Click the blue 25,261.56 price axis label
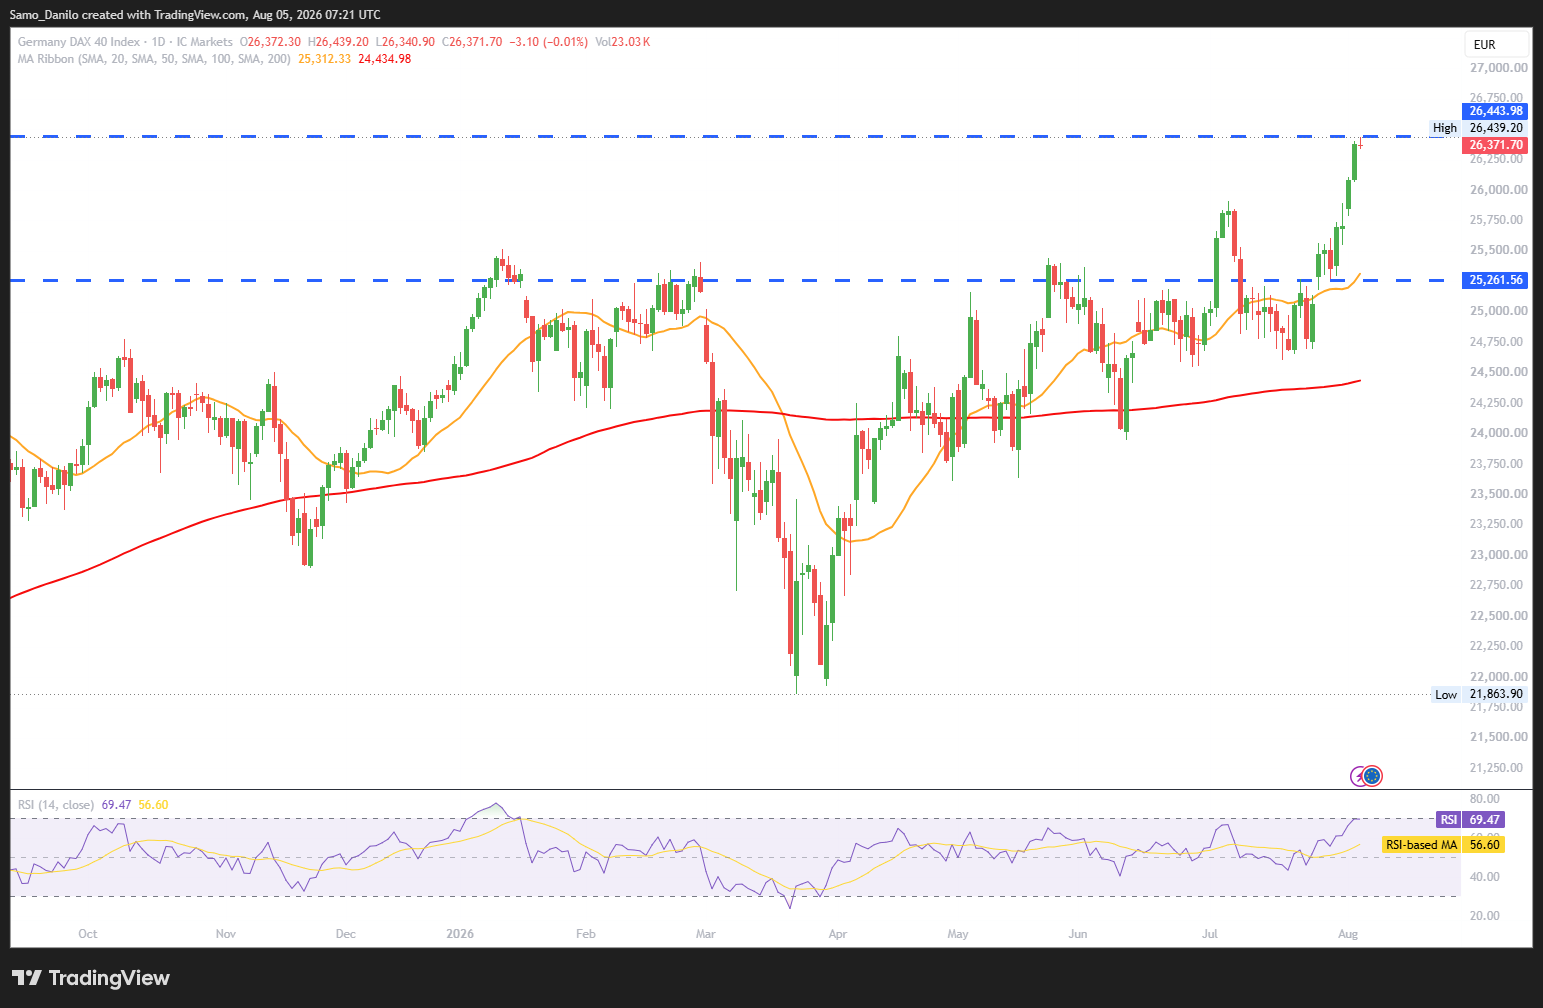The image size is (1543, 1008). pos(1496,280)
